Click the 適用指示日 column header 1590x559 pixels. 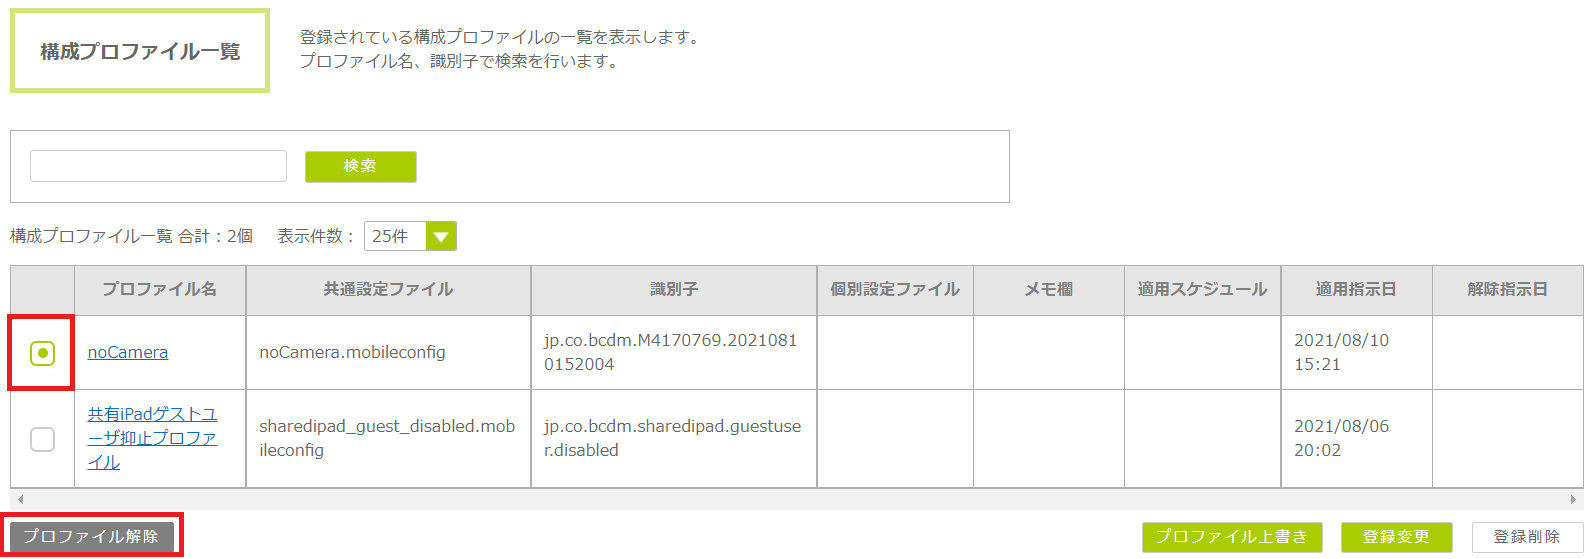point(1356,290)
